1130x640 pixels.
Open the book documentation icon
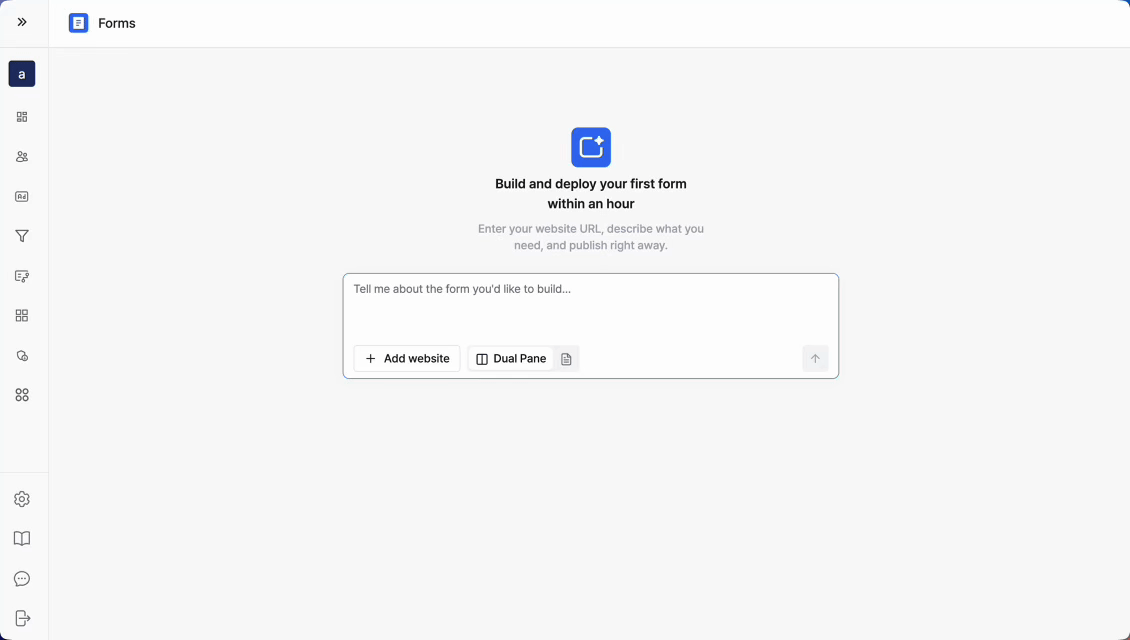pyautogui.click(x=22, y=539)
